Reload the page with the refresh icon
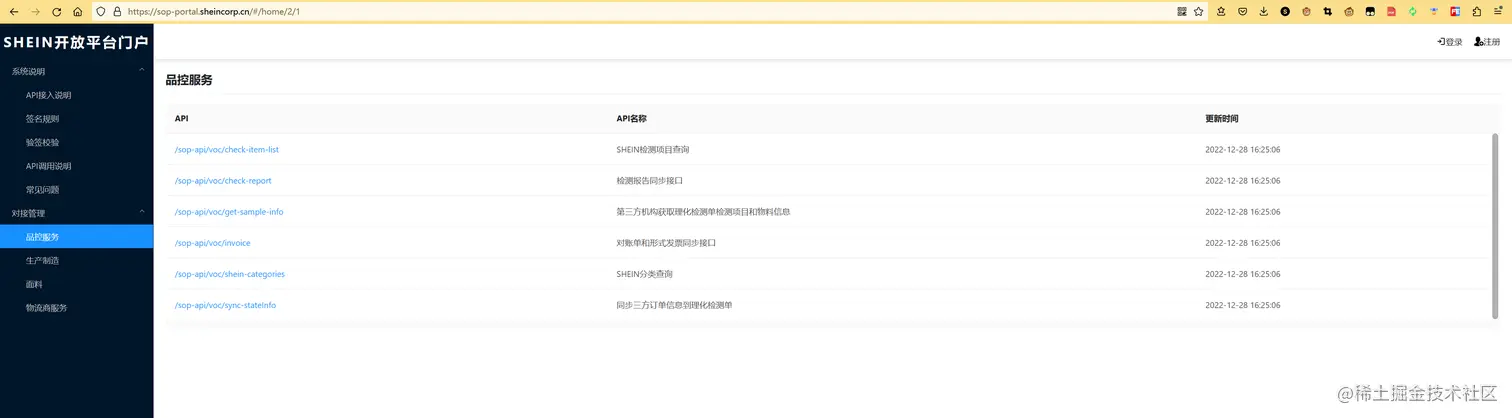1512x418 pixels. [56, 12]
